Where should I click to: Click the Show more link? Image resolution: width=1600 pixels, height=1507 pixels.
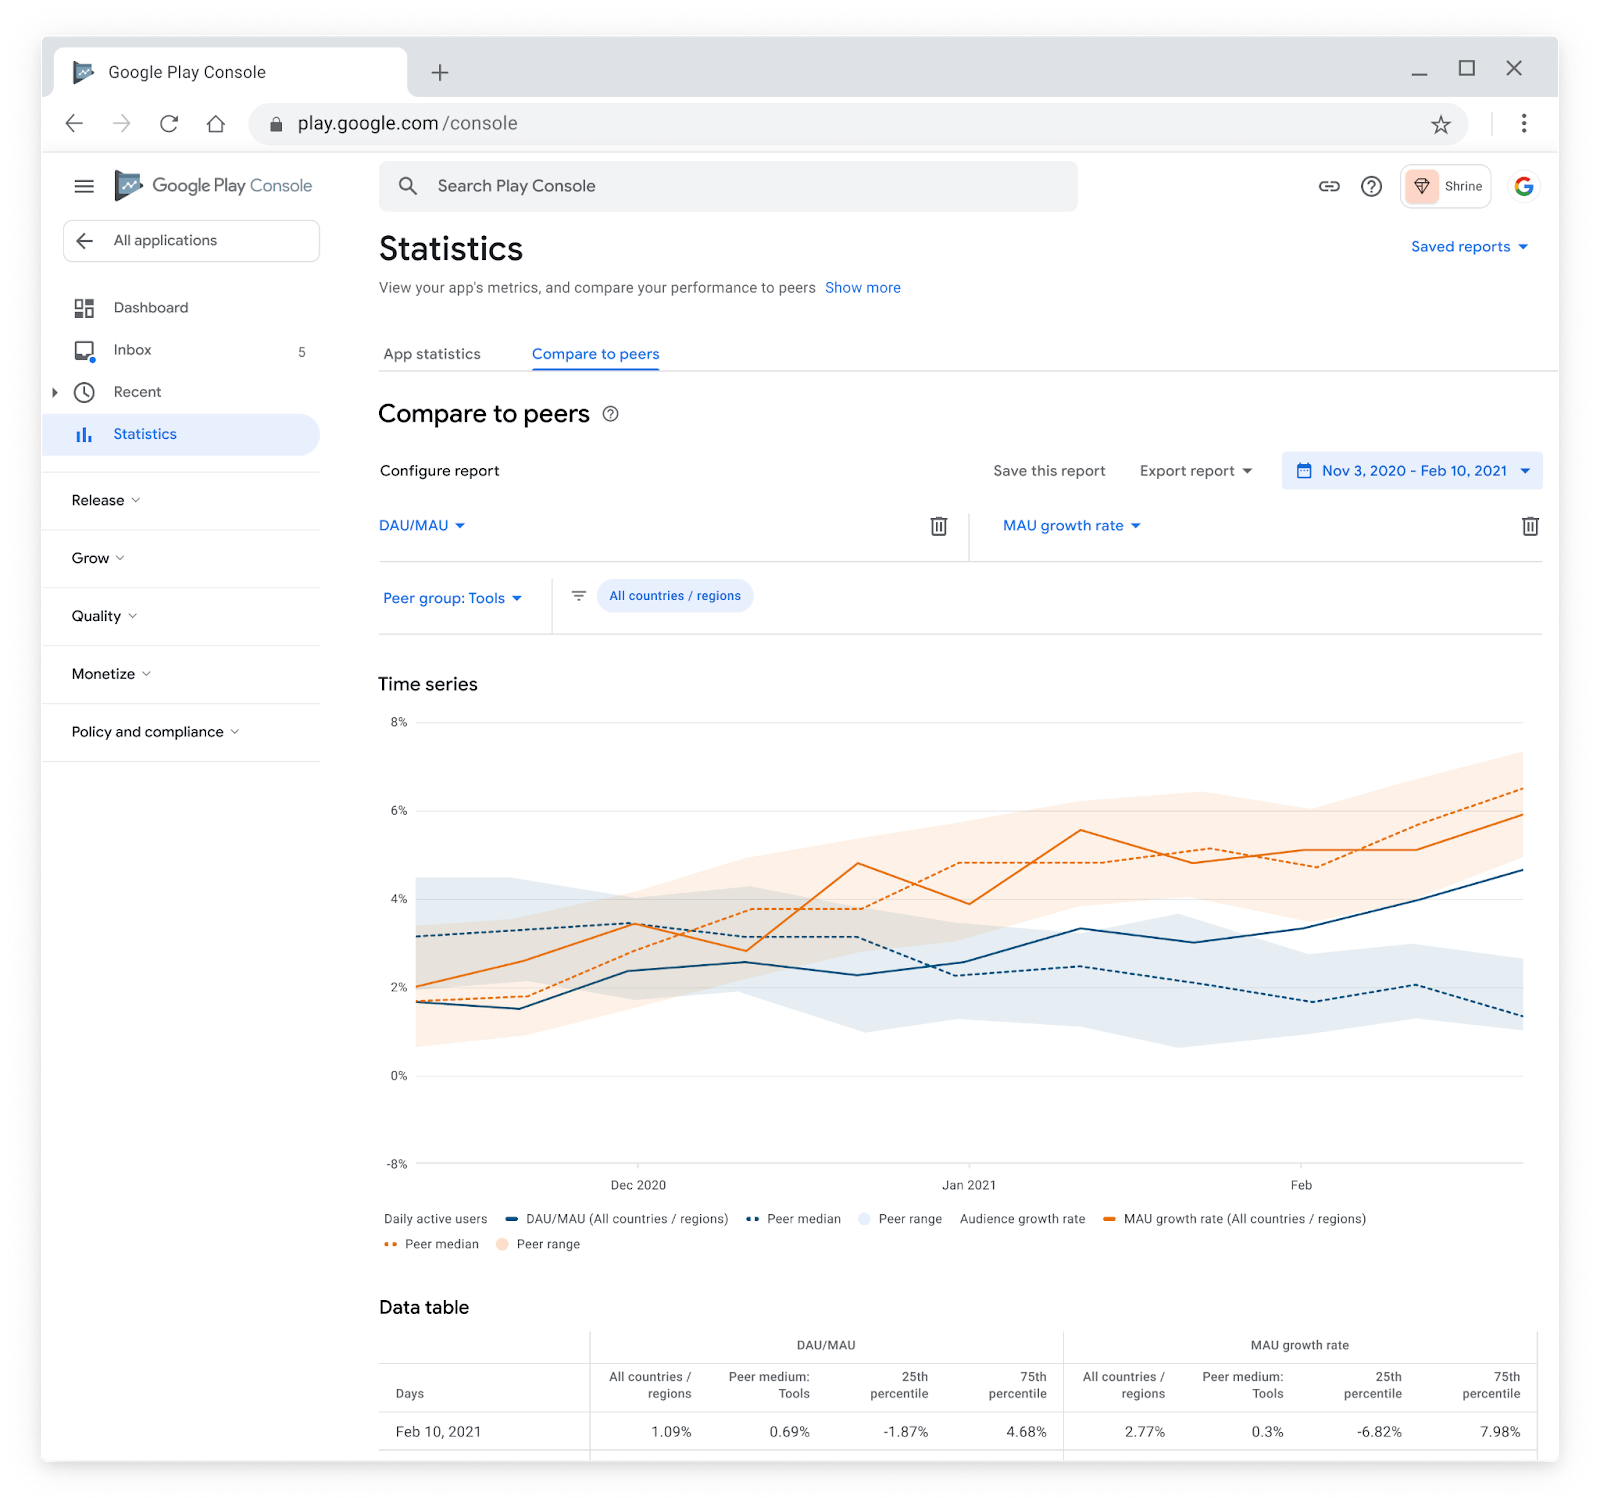[x=863, y=288]
